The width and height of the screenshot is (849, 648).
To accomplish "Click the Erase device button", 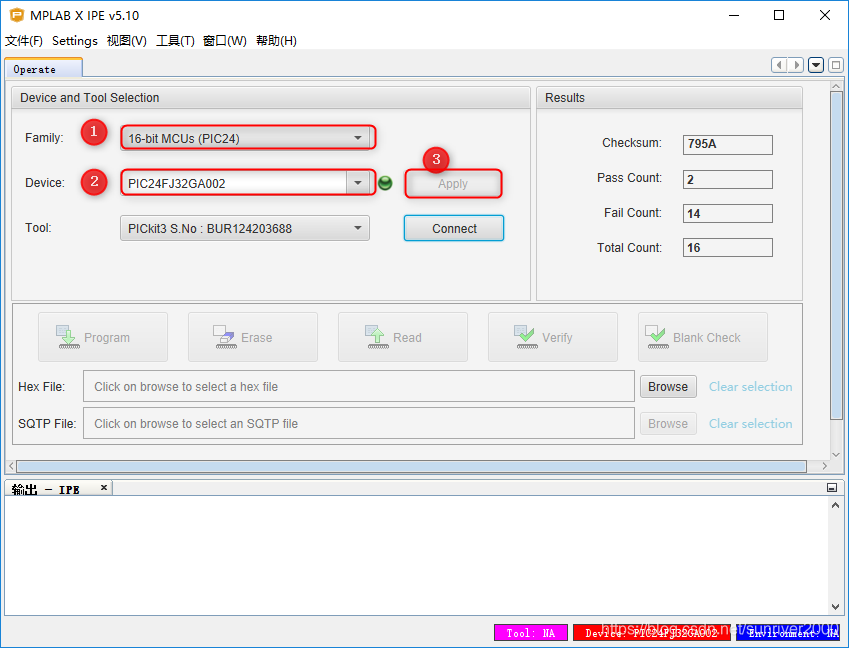I will tap(253, 337).
